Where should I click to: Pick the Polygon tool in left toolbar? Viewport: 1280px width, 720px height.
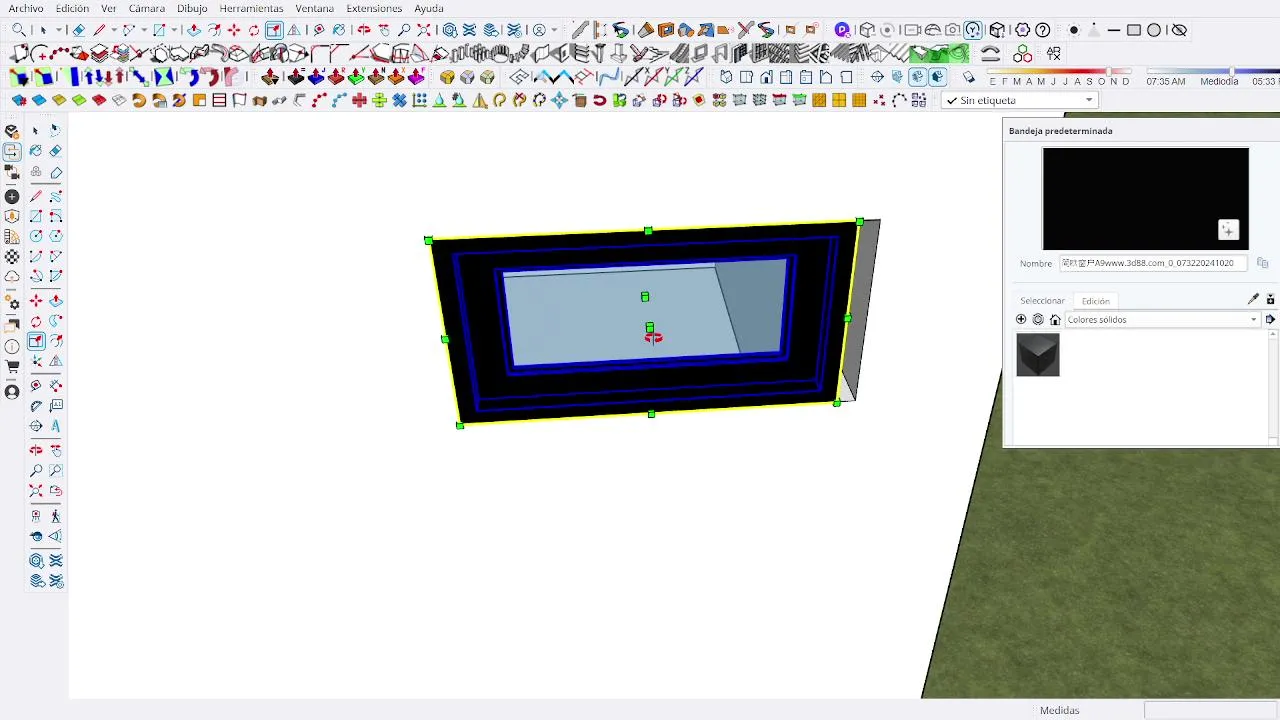56,236
